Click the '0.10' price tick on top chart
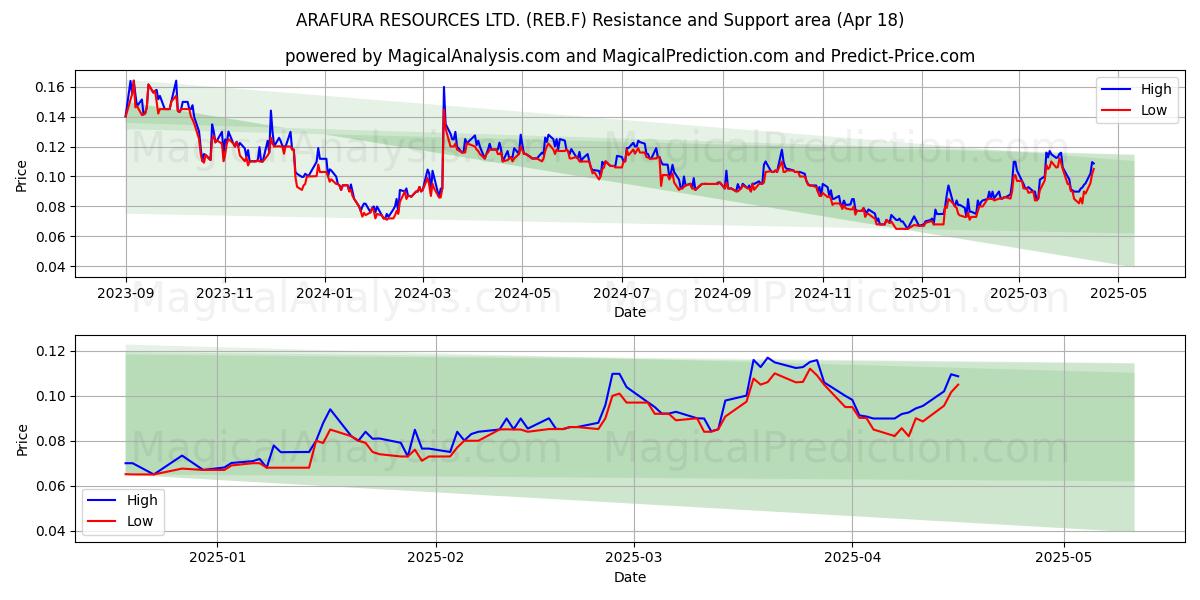 tap(50, 177)
